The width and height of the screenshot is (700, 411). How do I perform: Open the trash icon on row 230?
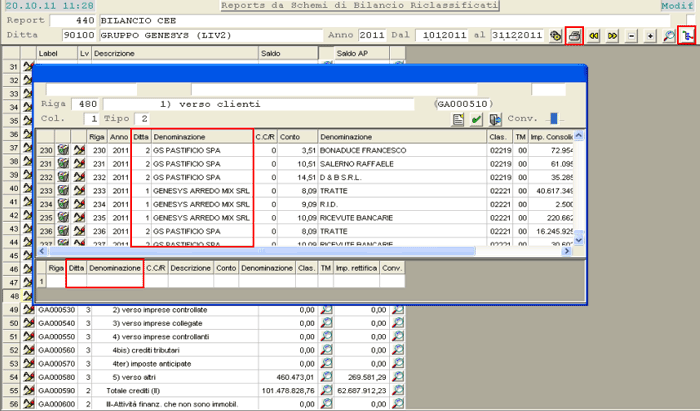[62, 151]
